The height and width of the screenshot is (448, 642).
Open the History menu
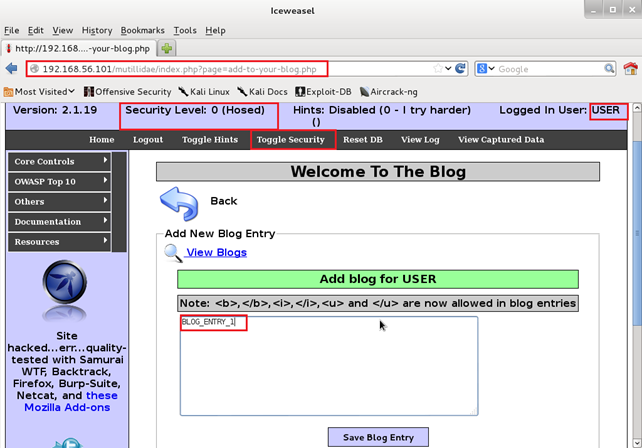97,31
